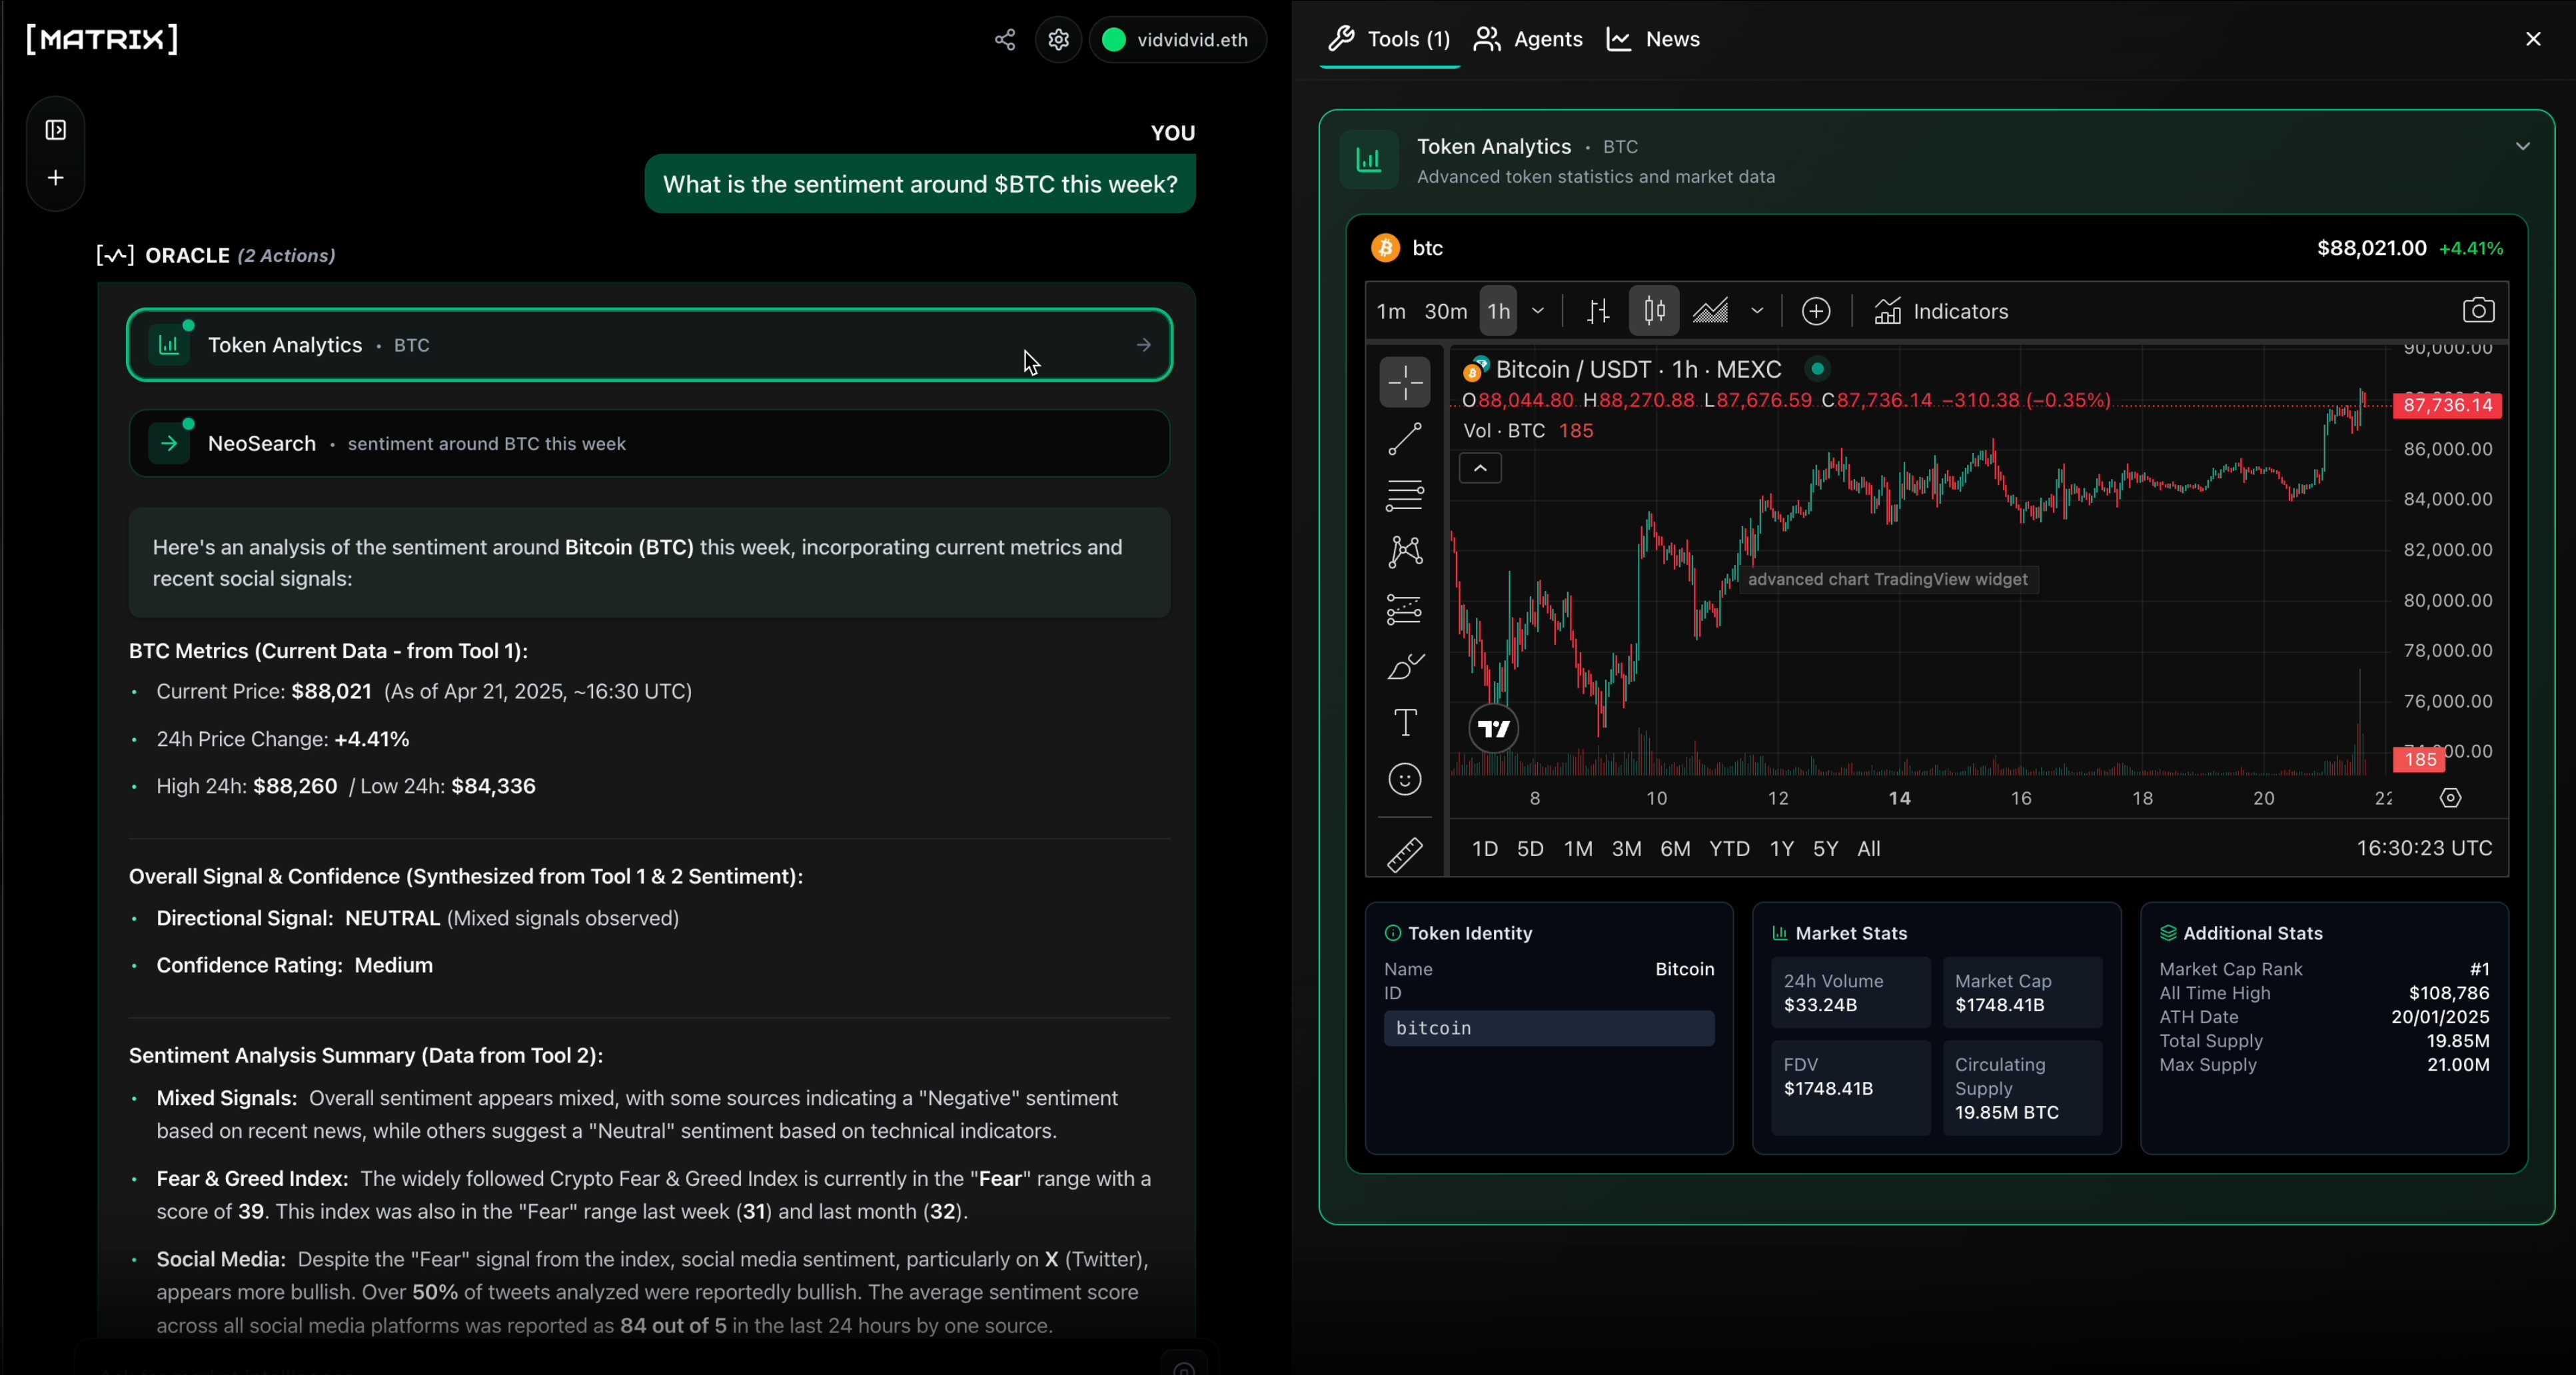
Task: Click the orange Bitcoin icon beside btc
Action: point(1385,248)
